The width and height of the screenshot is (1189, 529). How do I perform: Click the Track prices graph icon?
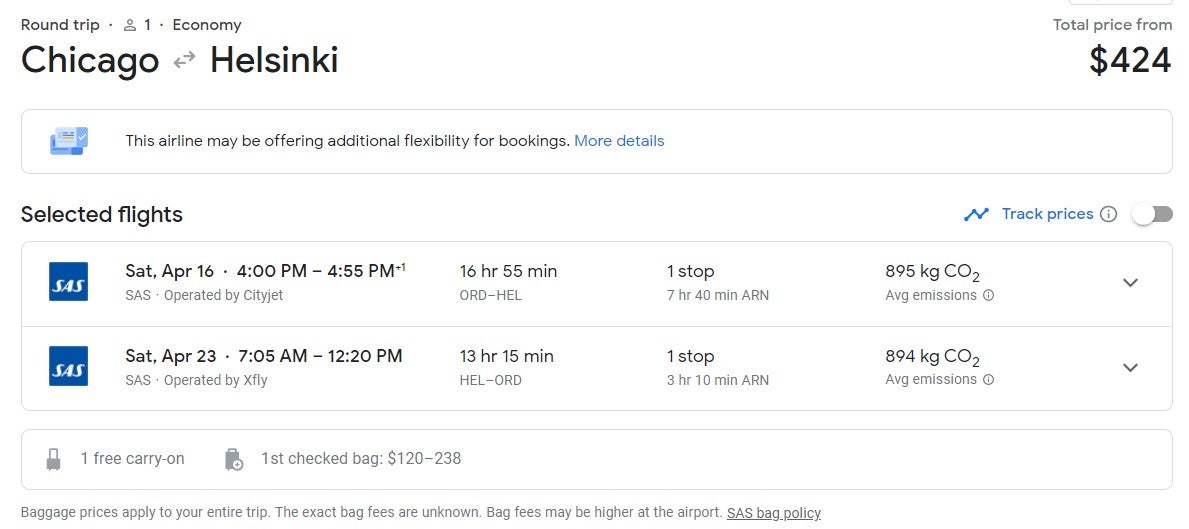click(976, 214)
